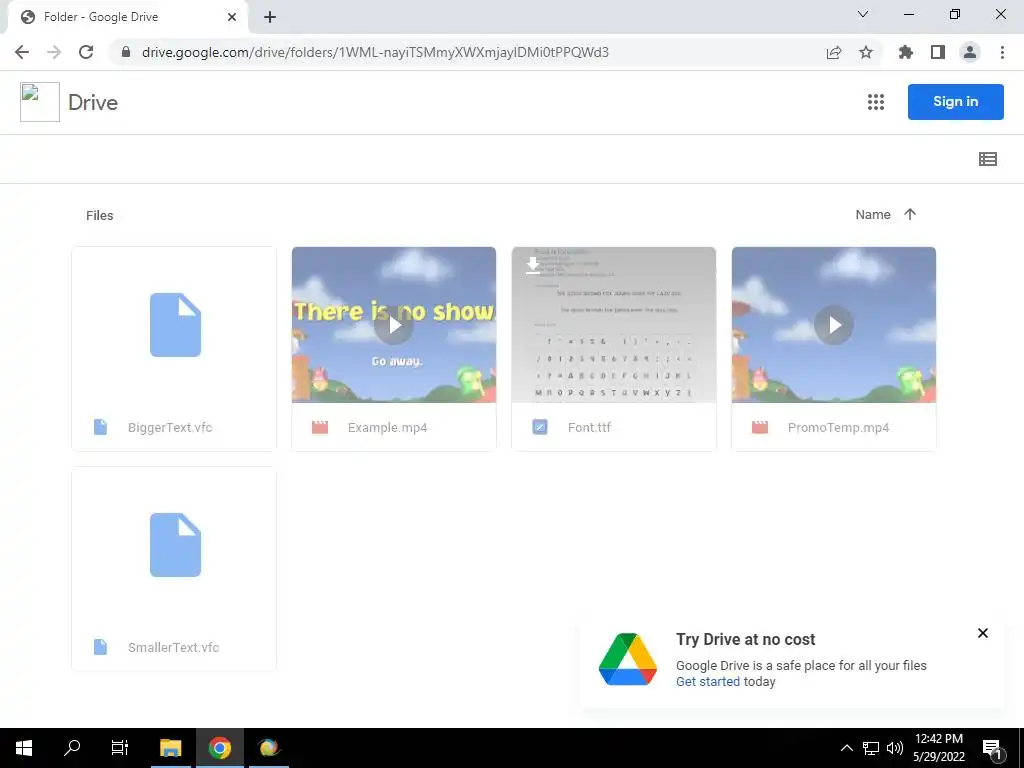Show hidden system tray icons
The width and height of the screenshot is (1024, 768).
pos(846,748)
